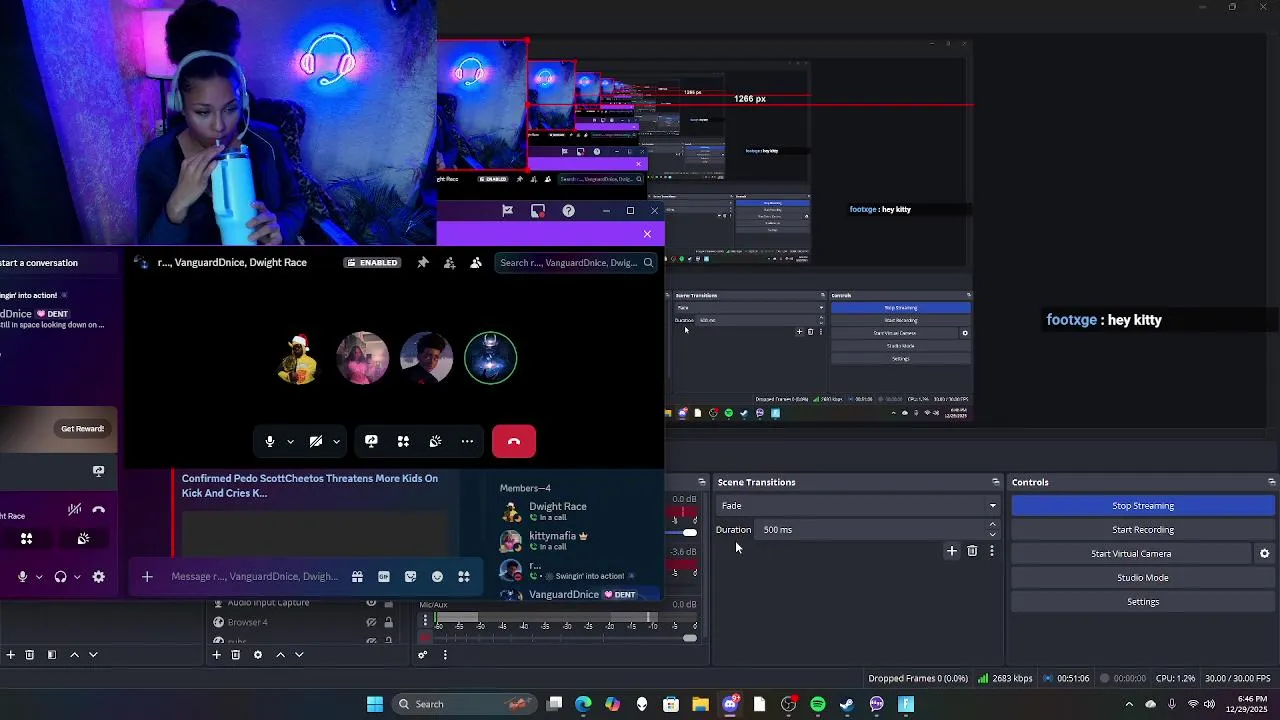Open GIF picker in message bar

pyautogui.click(x=384, y=577)
